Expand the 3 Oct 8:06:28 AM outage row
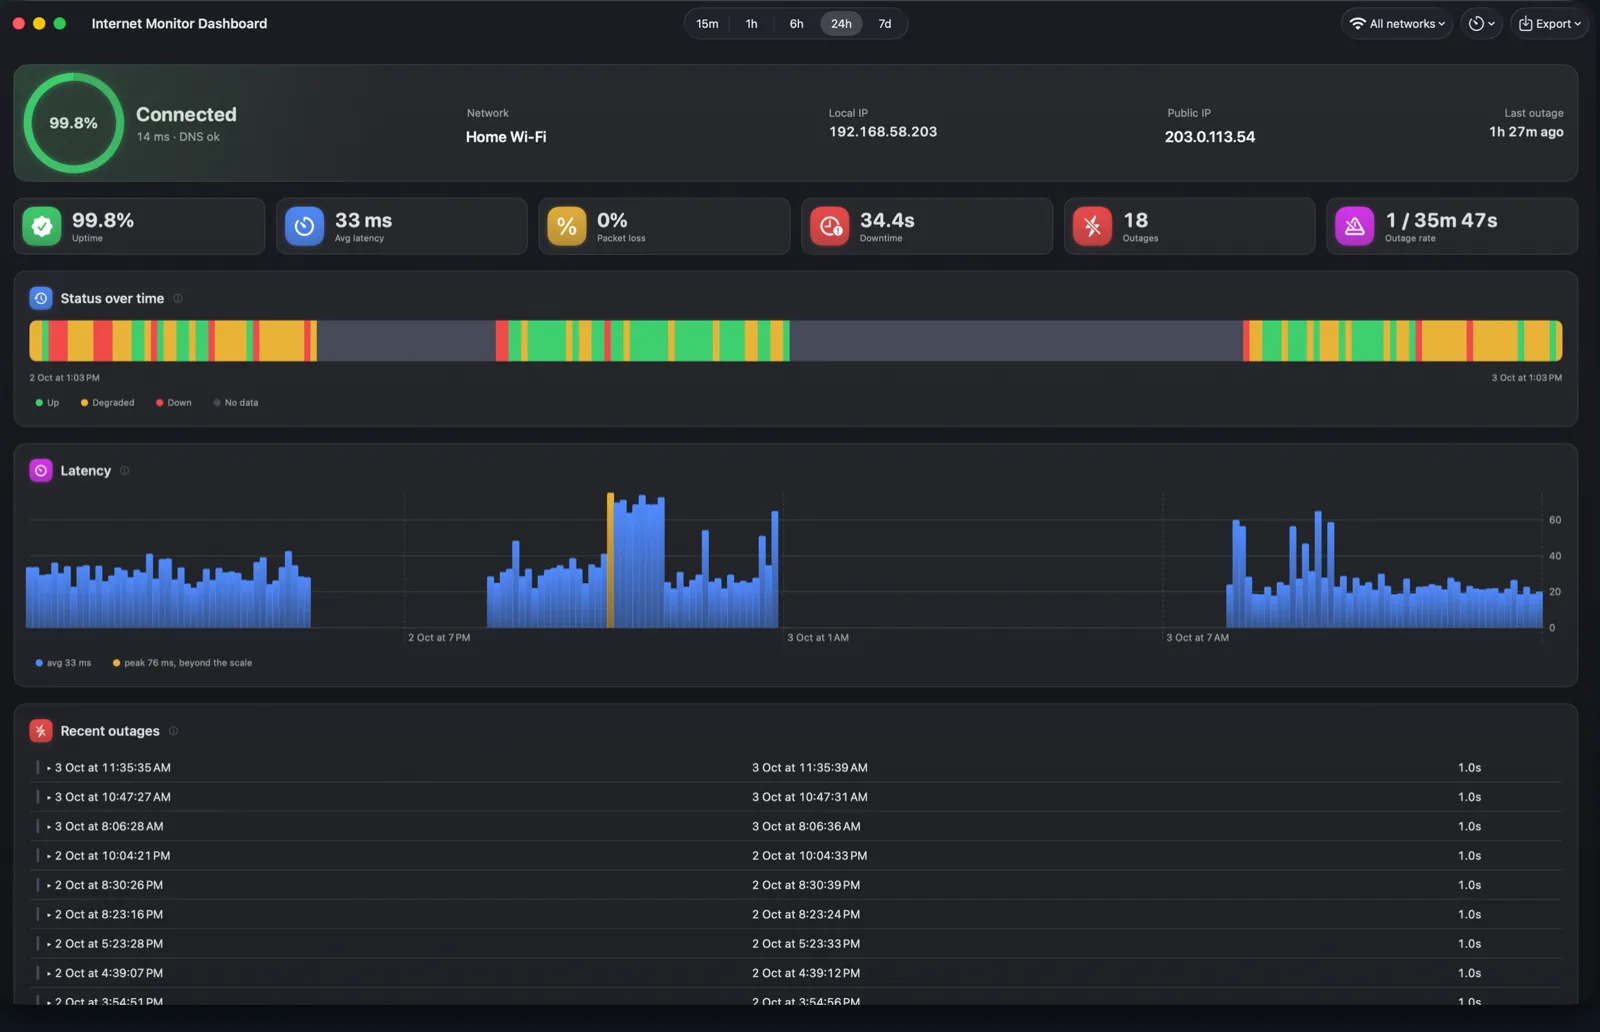This screenshot has width=1600, height=1032. [x=49, y=827]
